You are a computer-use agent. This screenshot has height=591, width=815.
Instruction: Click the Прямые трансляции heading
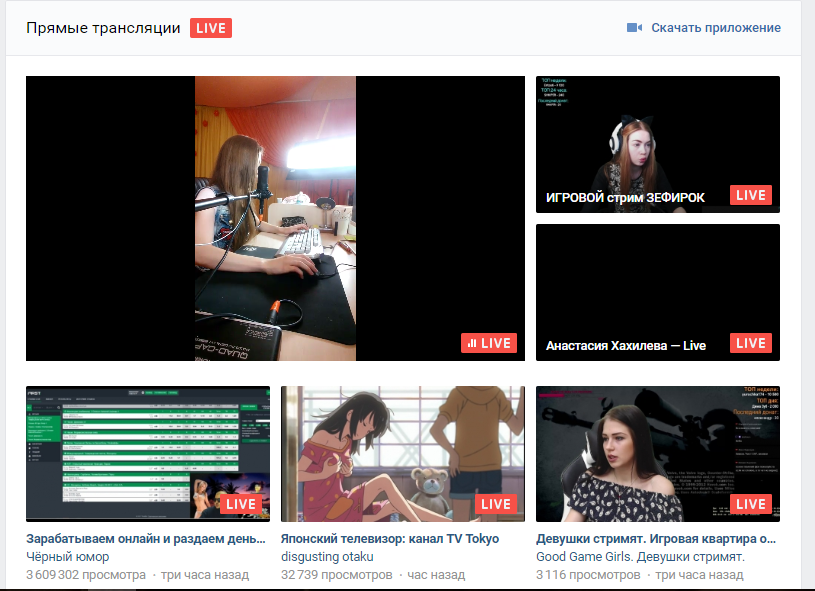(103, 28)
